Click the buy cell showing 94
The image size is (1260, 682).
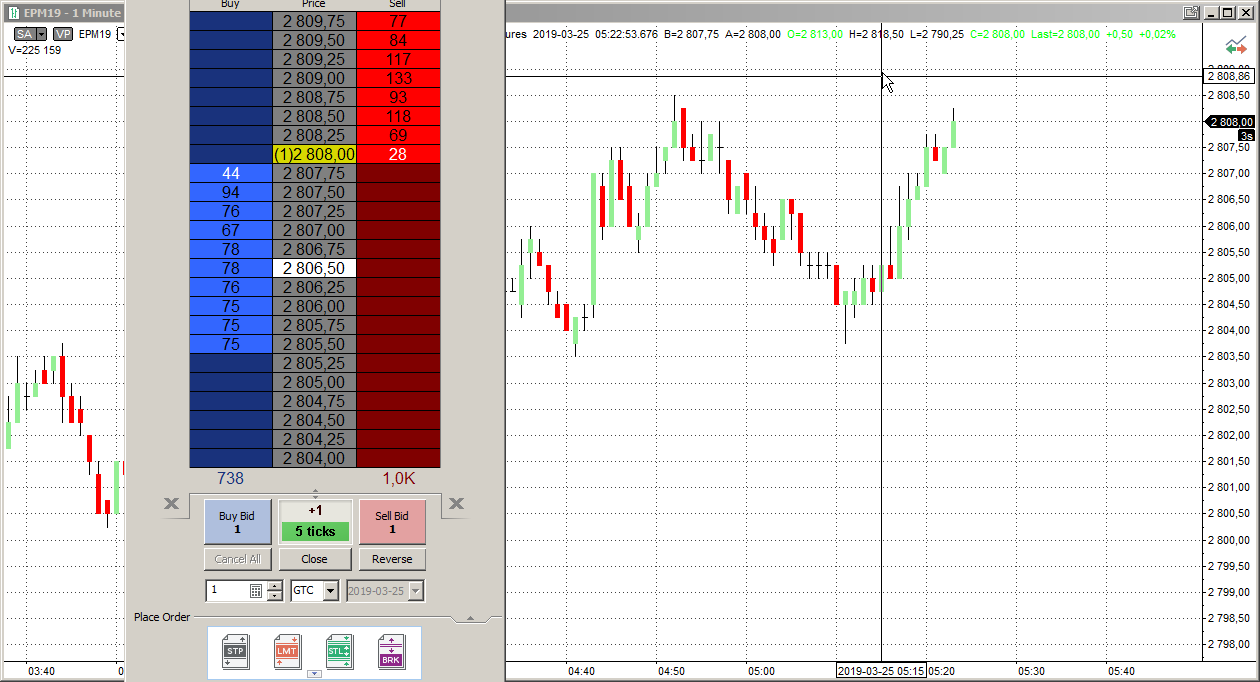tap(231, 192)
